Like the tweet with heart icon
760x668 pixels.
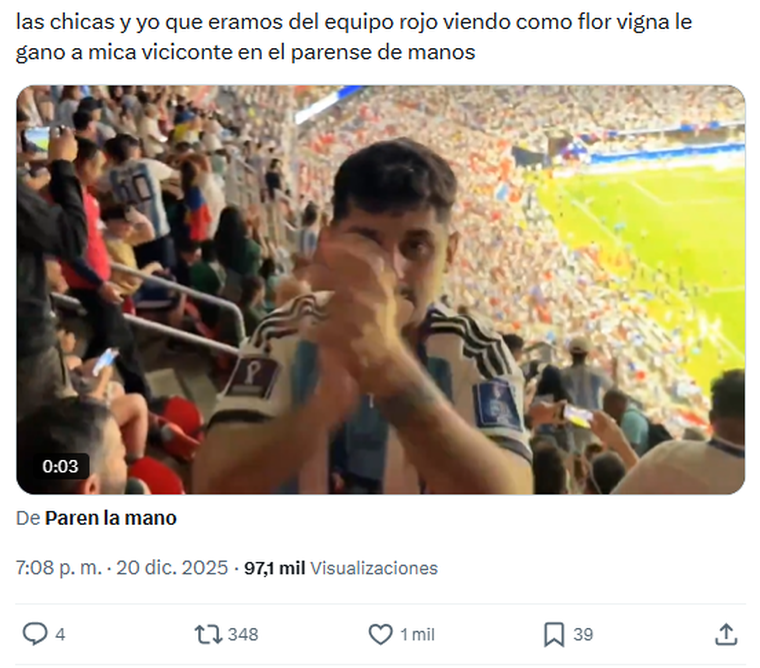(380, 634)
